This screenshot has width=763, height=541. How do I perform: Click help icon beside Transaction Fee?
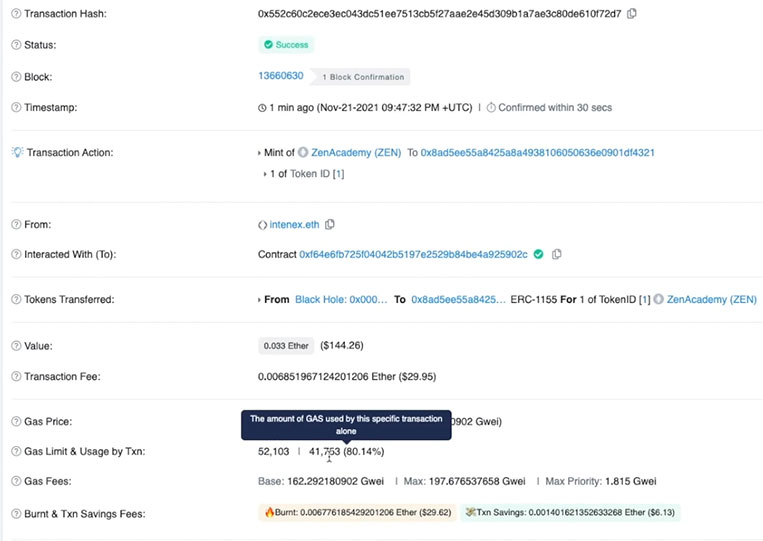tap(16, 376)
